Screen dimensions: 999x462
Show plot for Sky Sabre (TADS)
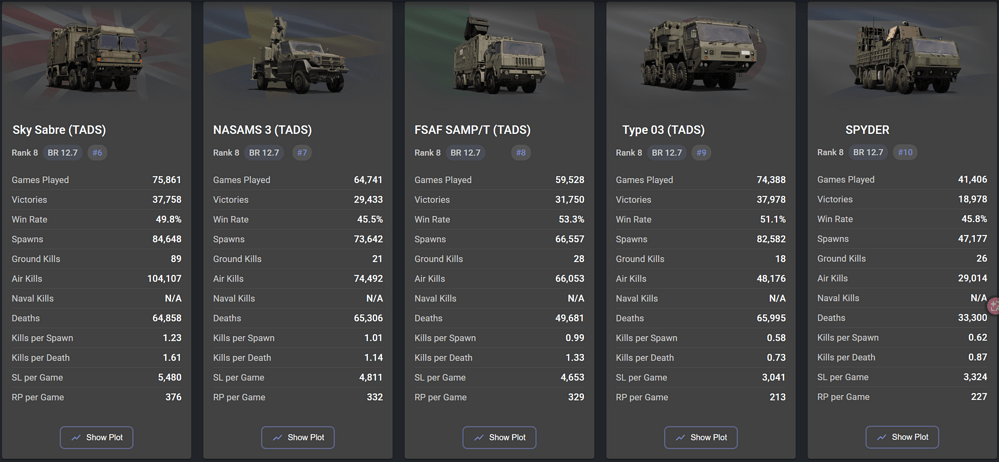point(96,437)
